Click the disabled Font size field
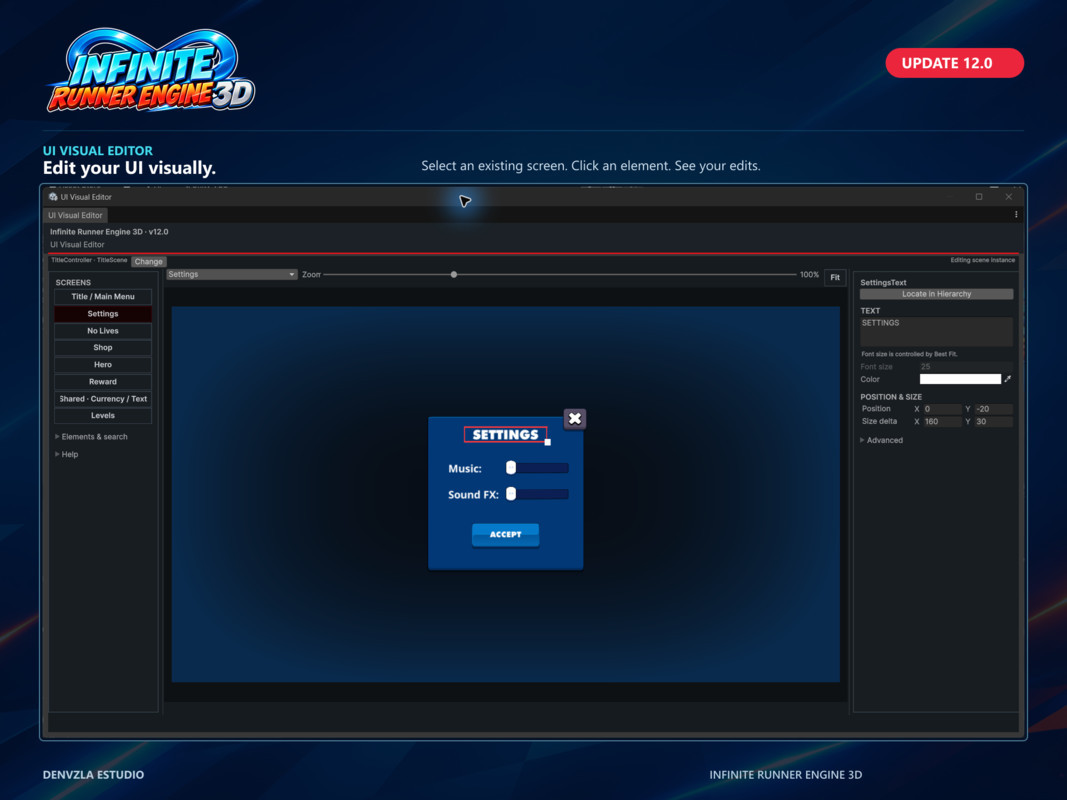 (966, 367)
